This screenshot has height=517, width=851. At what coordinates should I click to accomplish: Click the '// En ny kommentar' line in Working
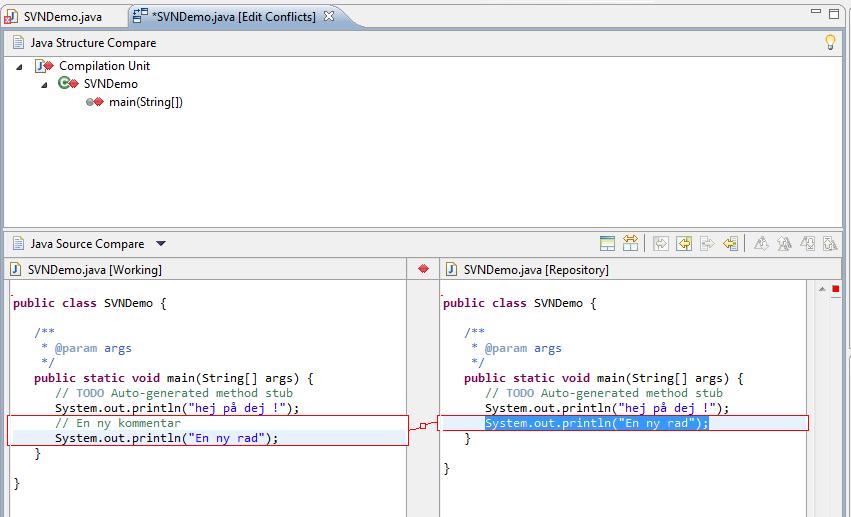[x=118, y=423]
